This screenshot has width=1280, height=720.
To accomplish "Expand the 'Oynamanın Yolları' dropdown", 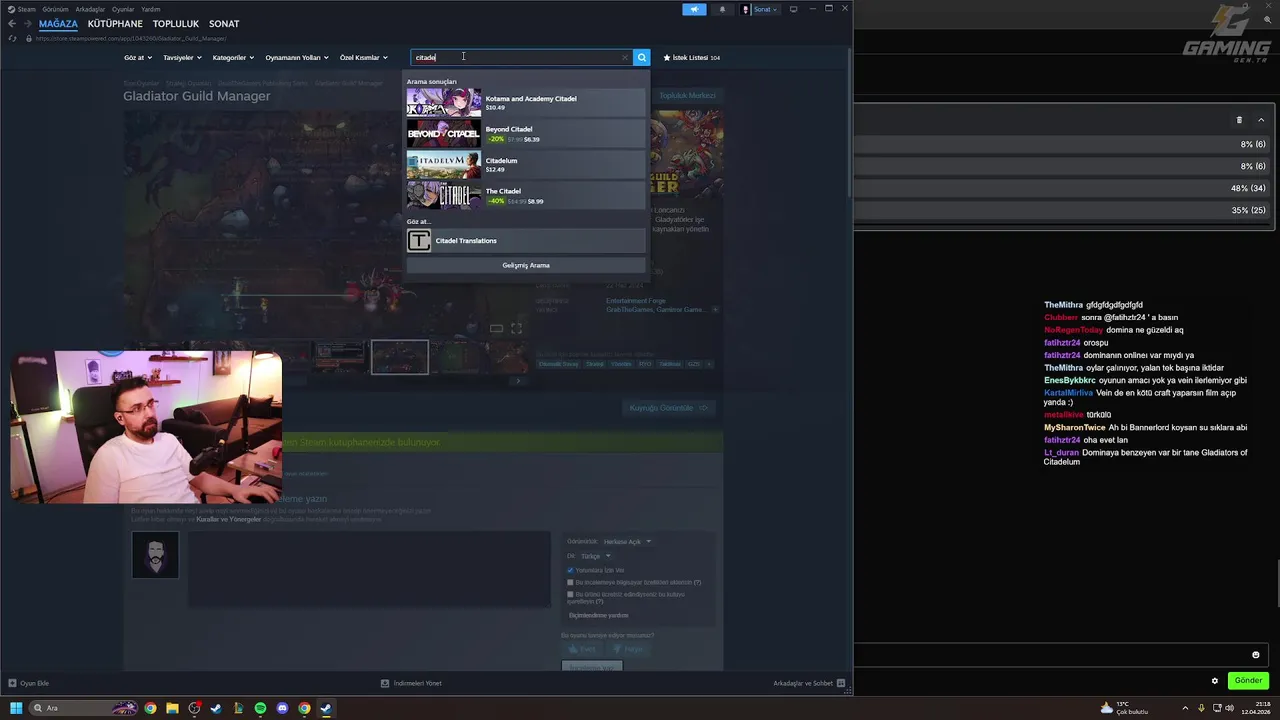I will (x=297, y=57).
